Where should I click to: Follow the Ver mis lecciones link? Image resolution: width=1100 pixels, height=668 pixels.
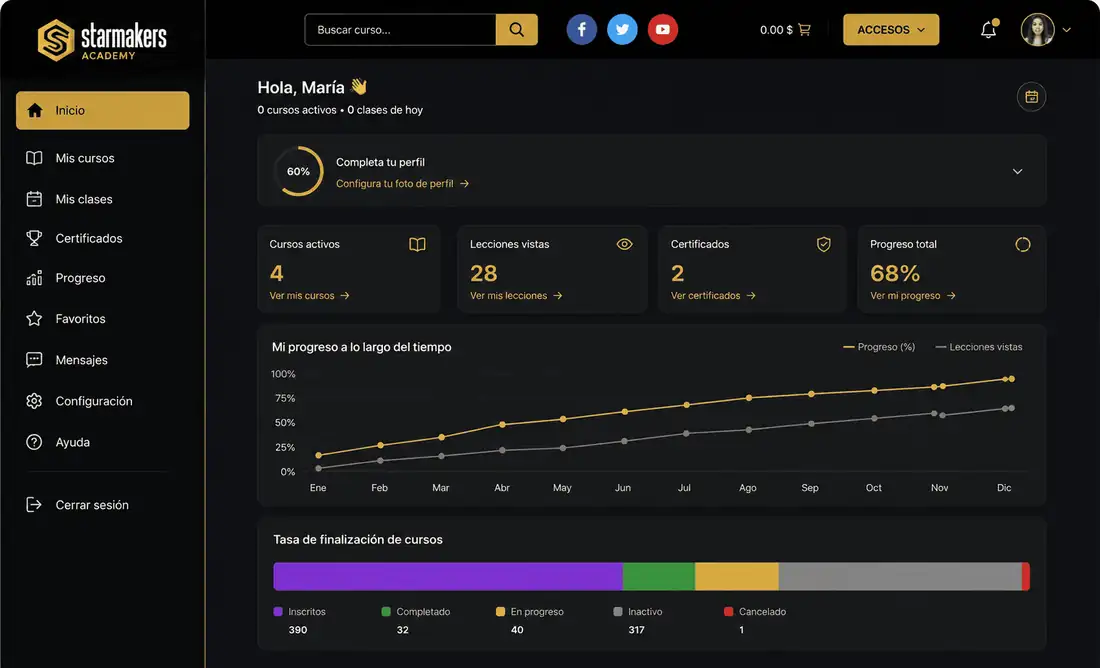(x=516, y=295)
